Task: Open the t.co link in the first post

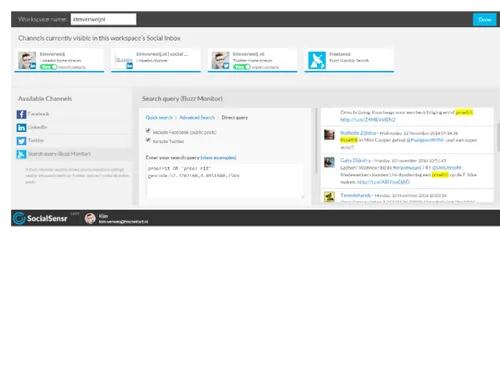Action: [368, 119]
